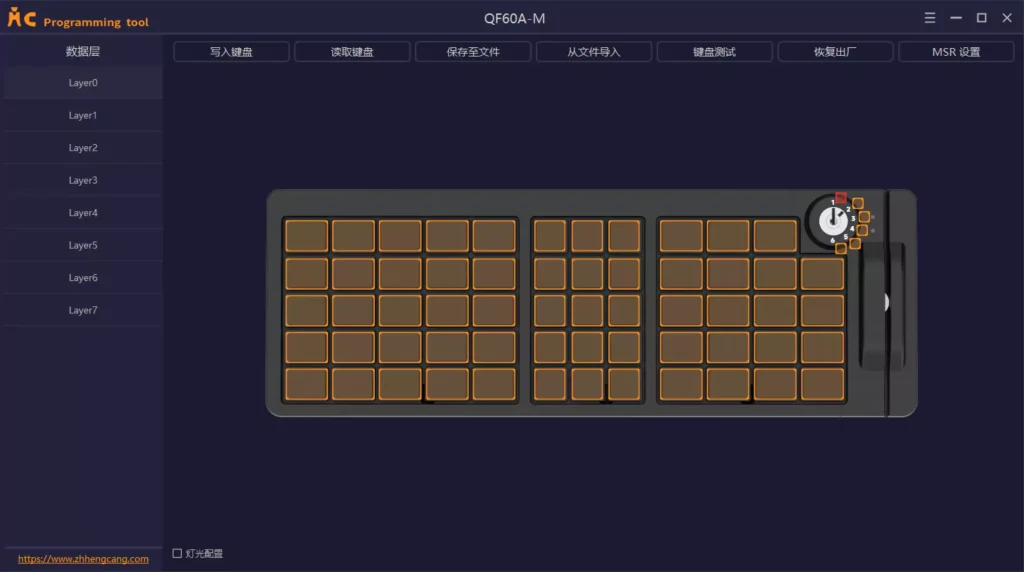Select top-right key of the middle keypad block
The image size is (1024, 572).
[624, 236]
